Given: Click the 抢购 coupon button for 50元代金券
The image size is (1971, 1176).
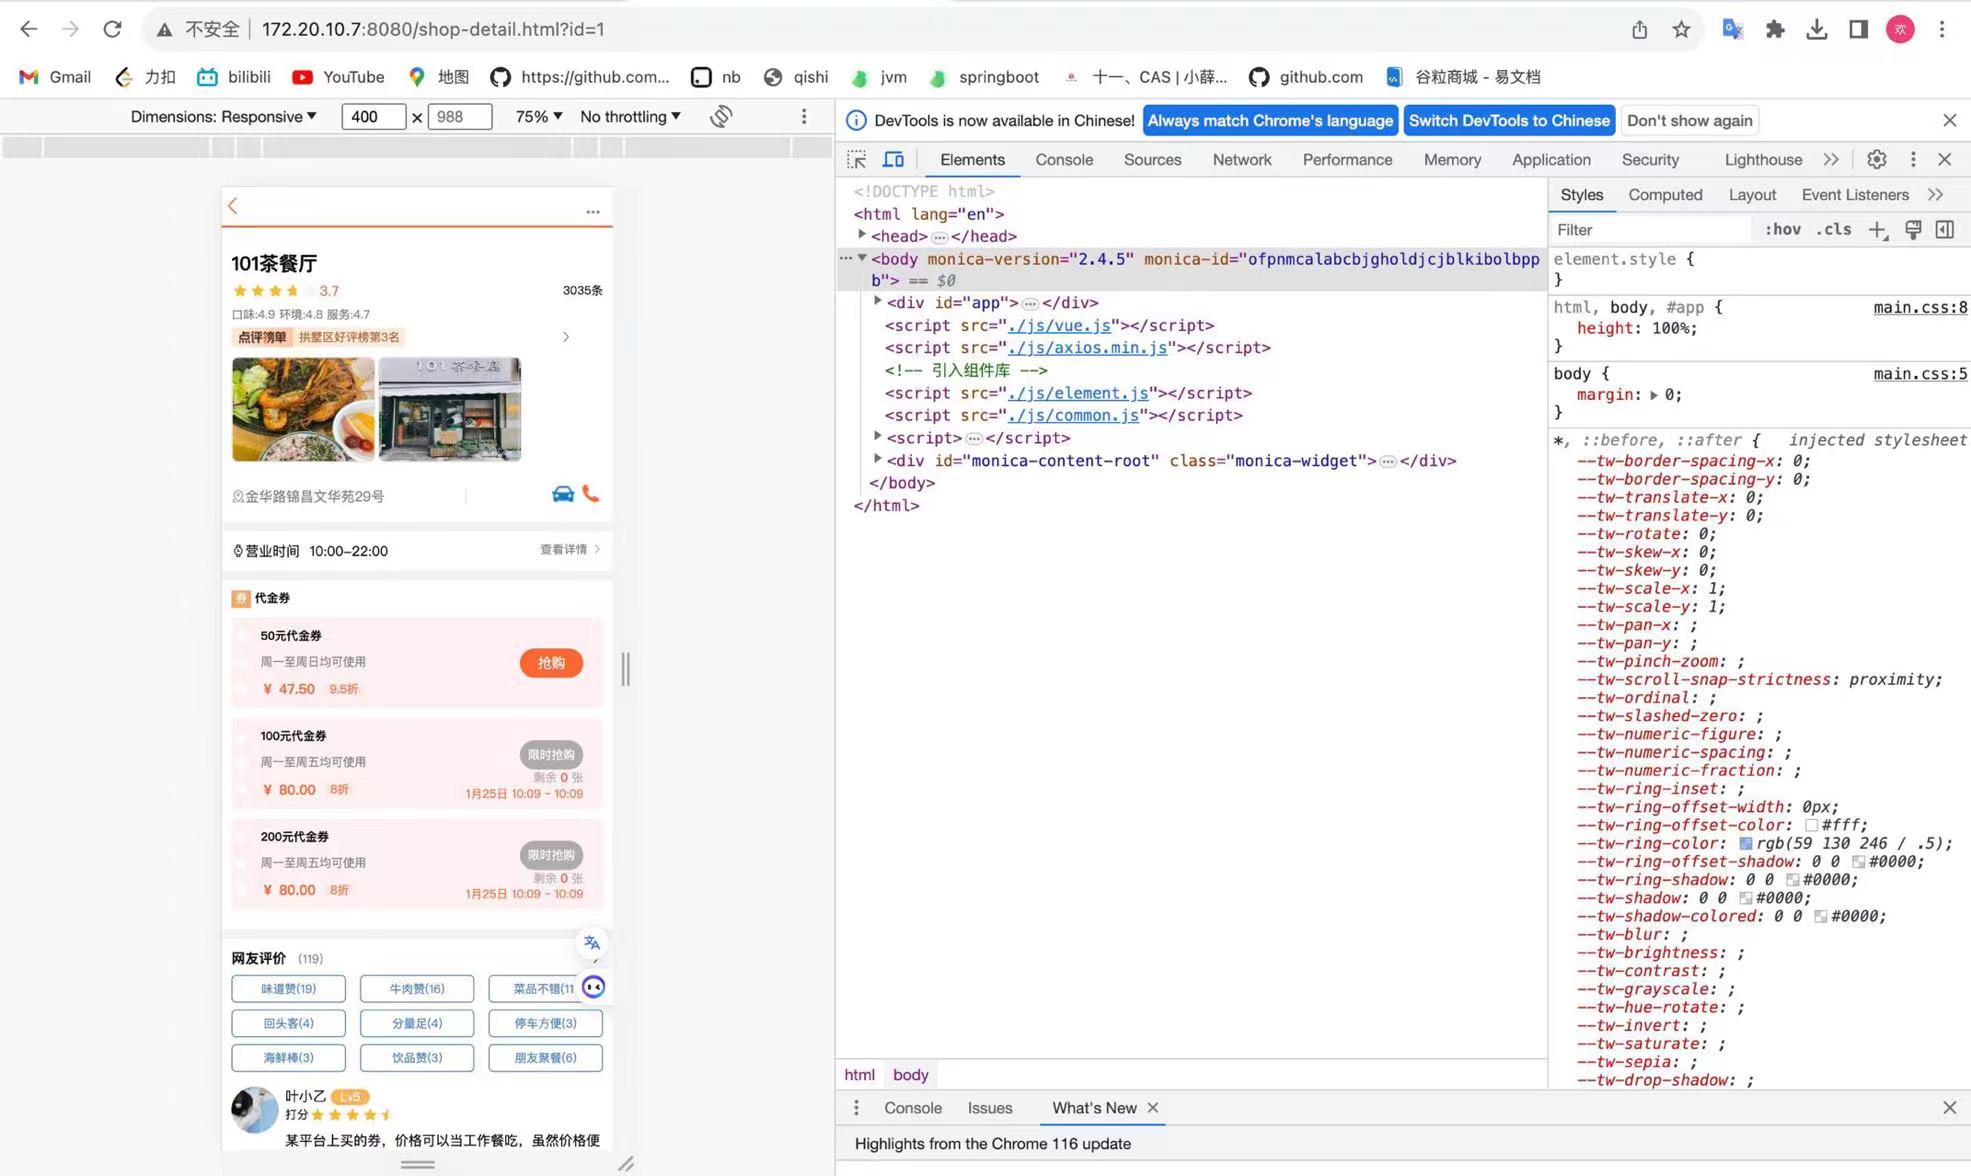Looking at the screenshot, I should (549, 662).
